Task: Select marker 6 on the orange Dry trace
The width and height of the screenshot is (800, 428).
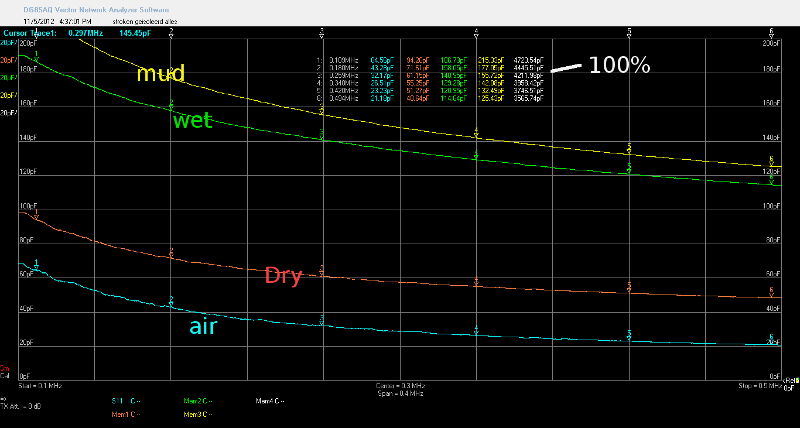Action: [x=771, y=292]
